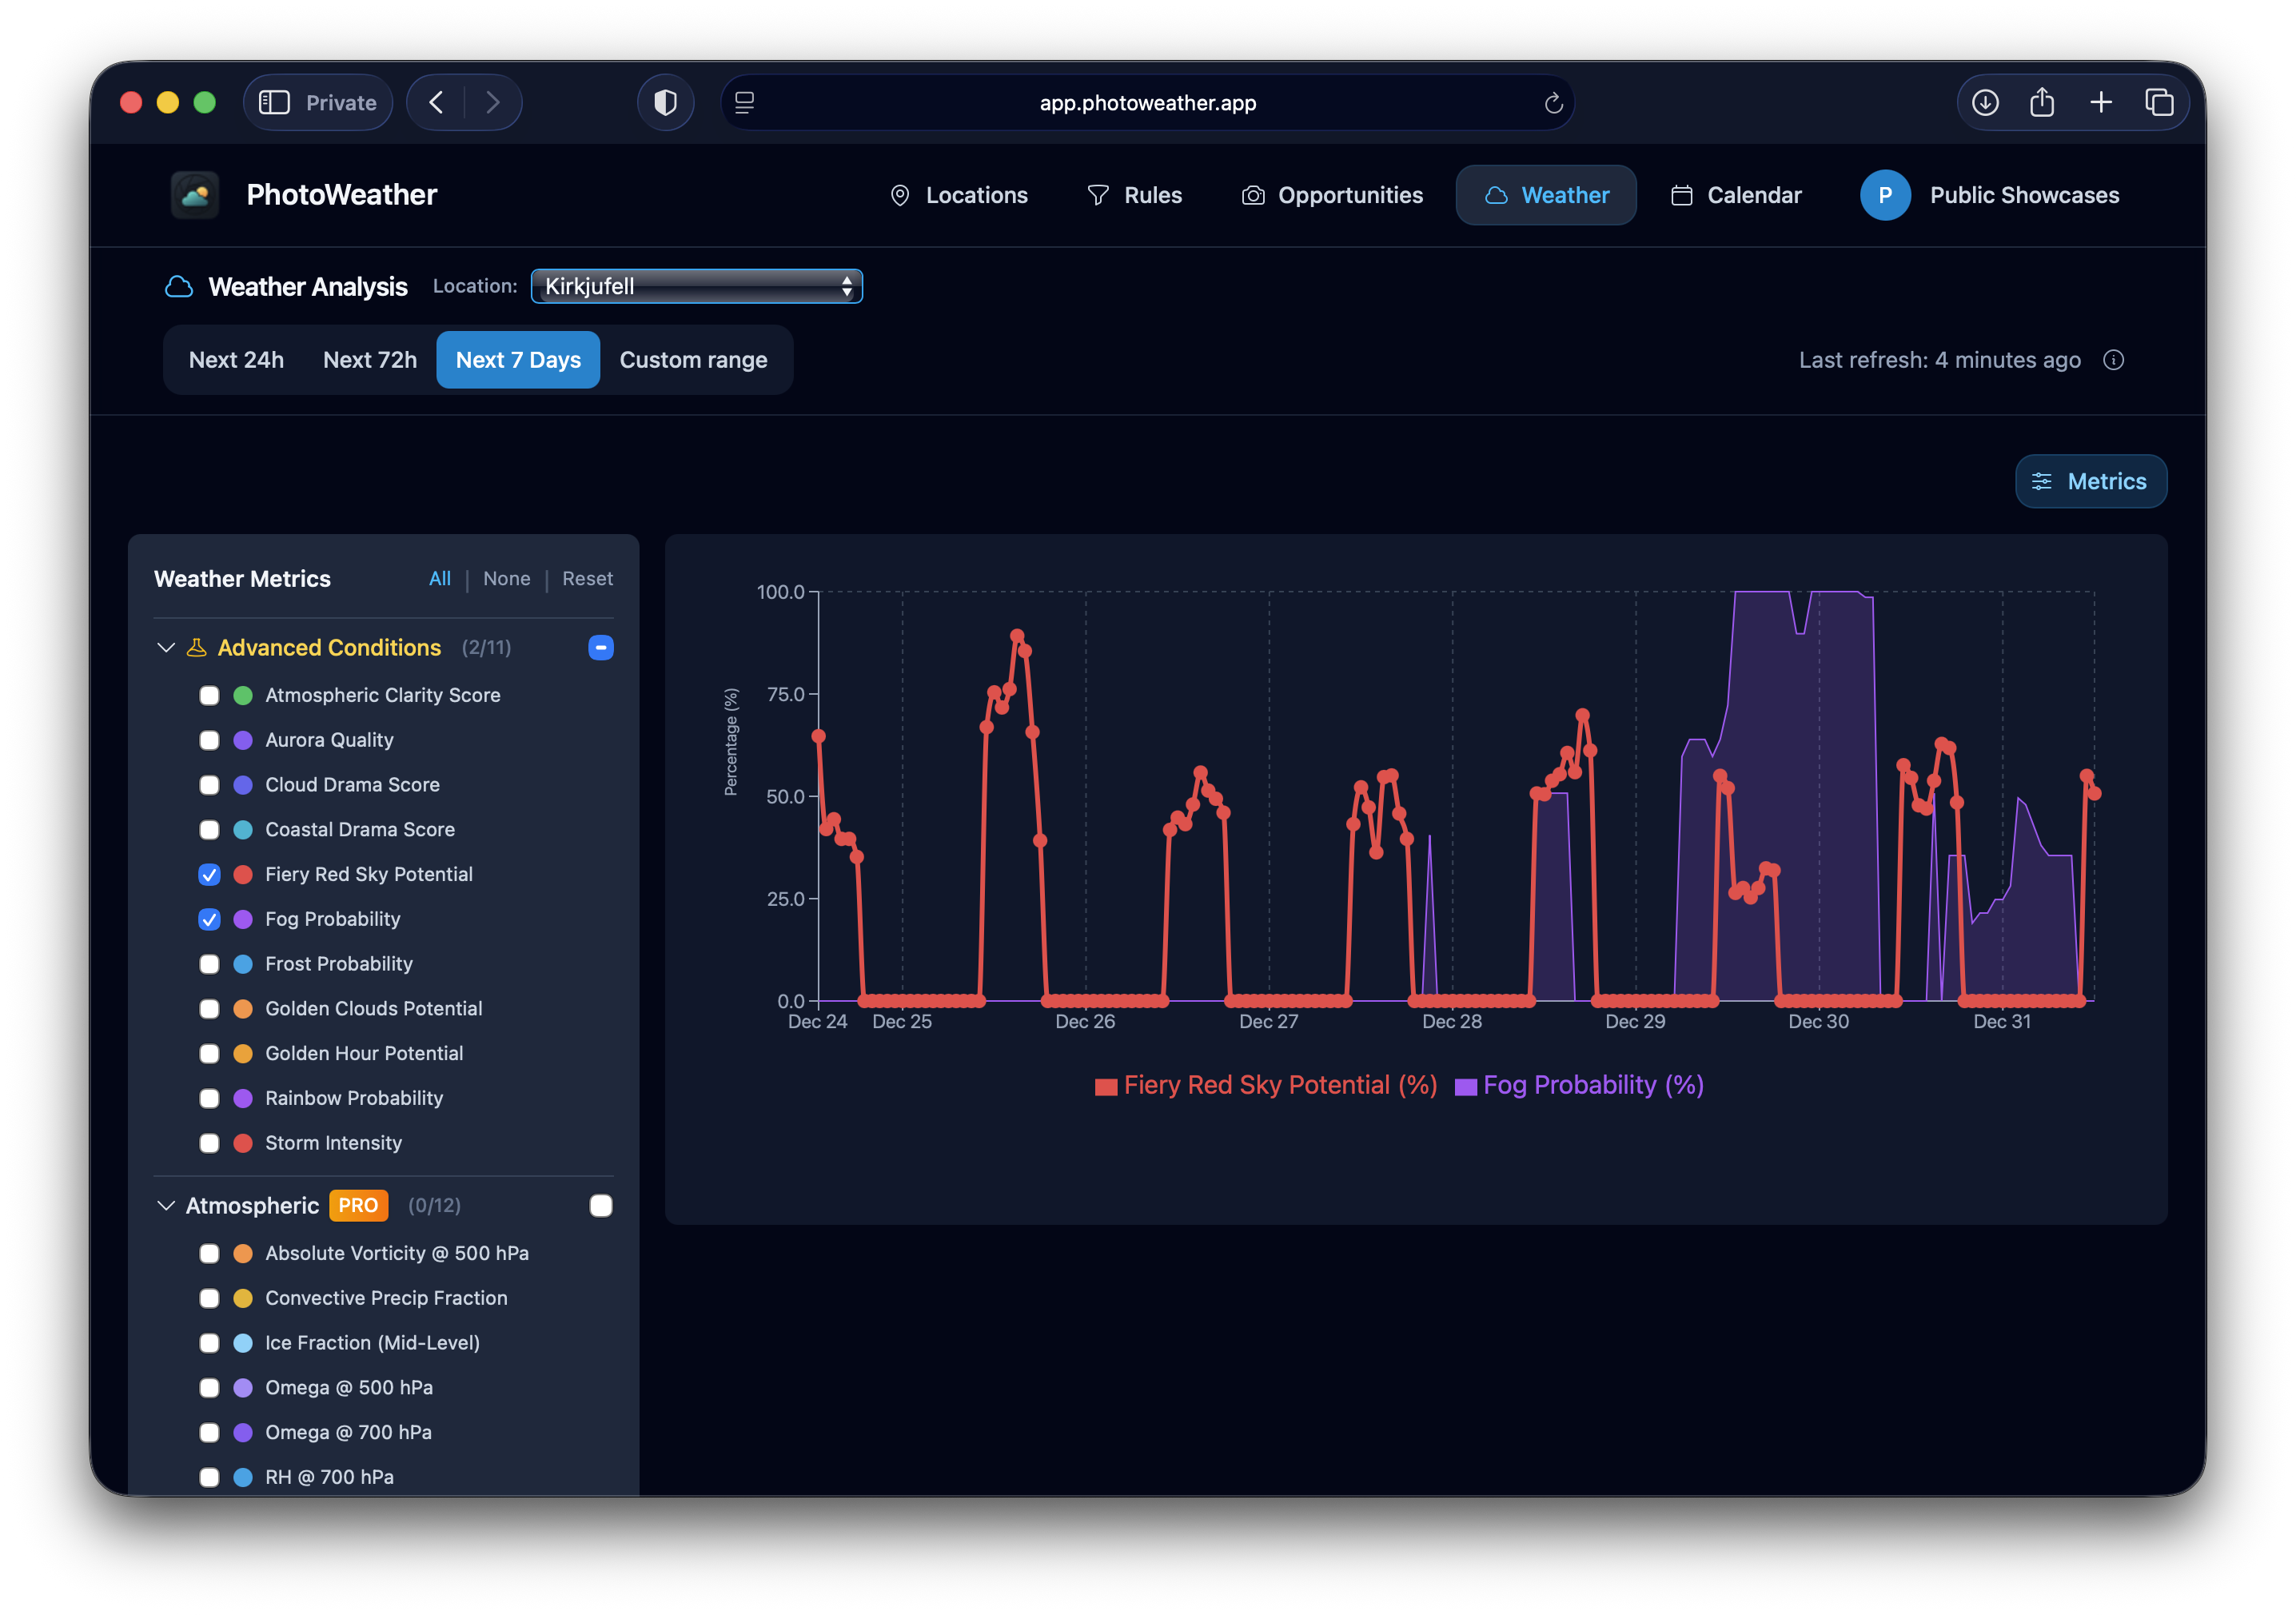The image size is (2296, 1615).
Task: Click the Safari sidebar toggle icon
Action: (274, 102)
